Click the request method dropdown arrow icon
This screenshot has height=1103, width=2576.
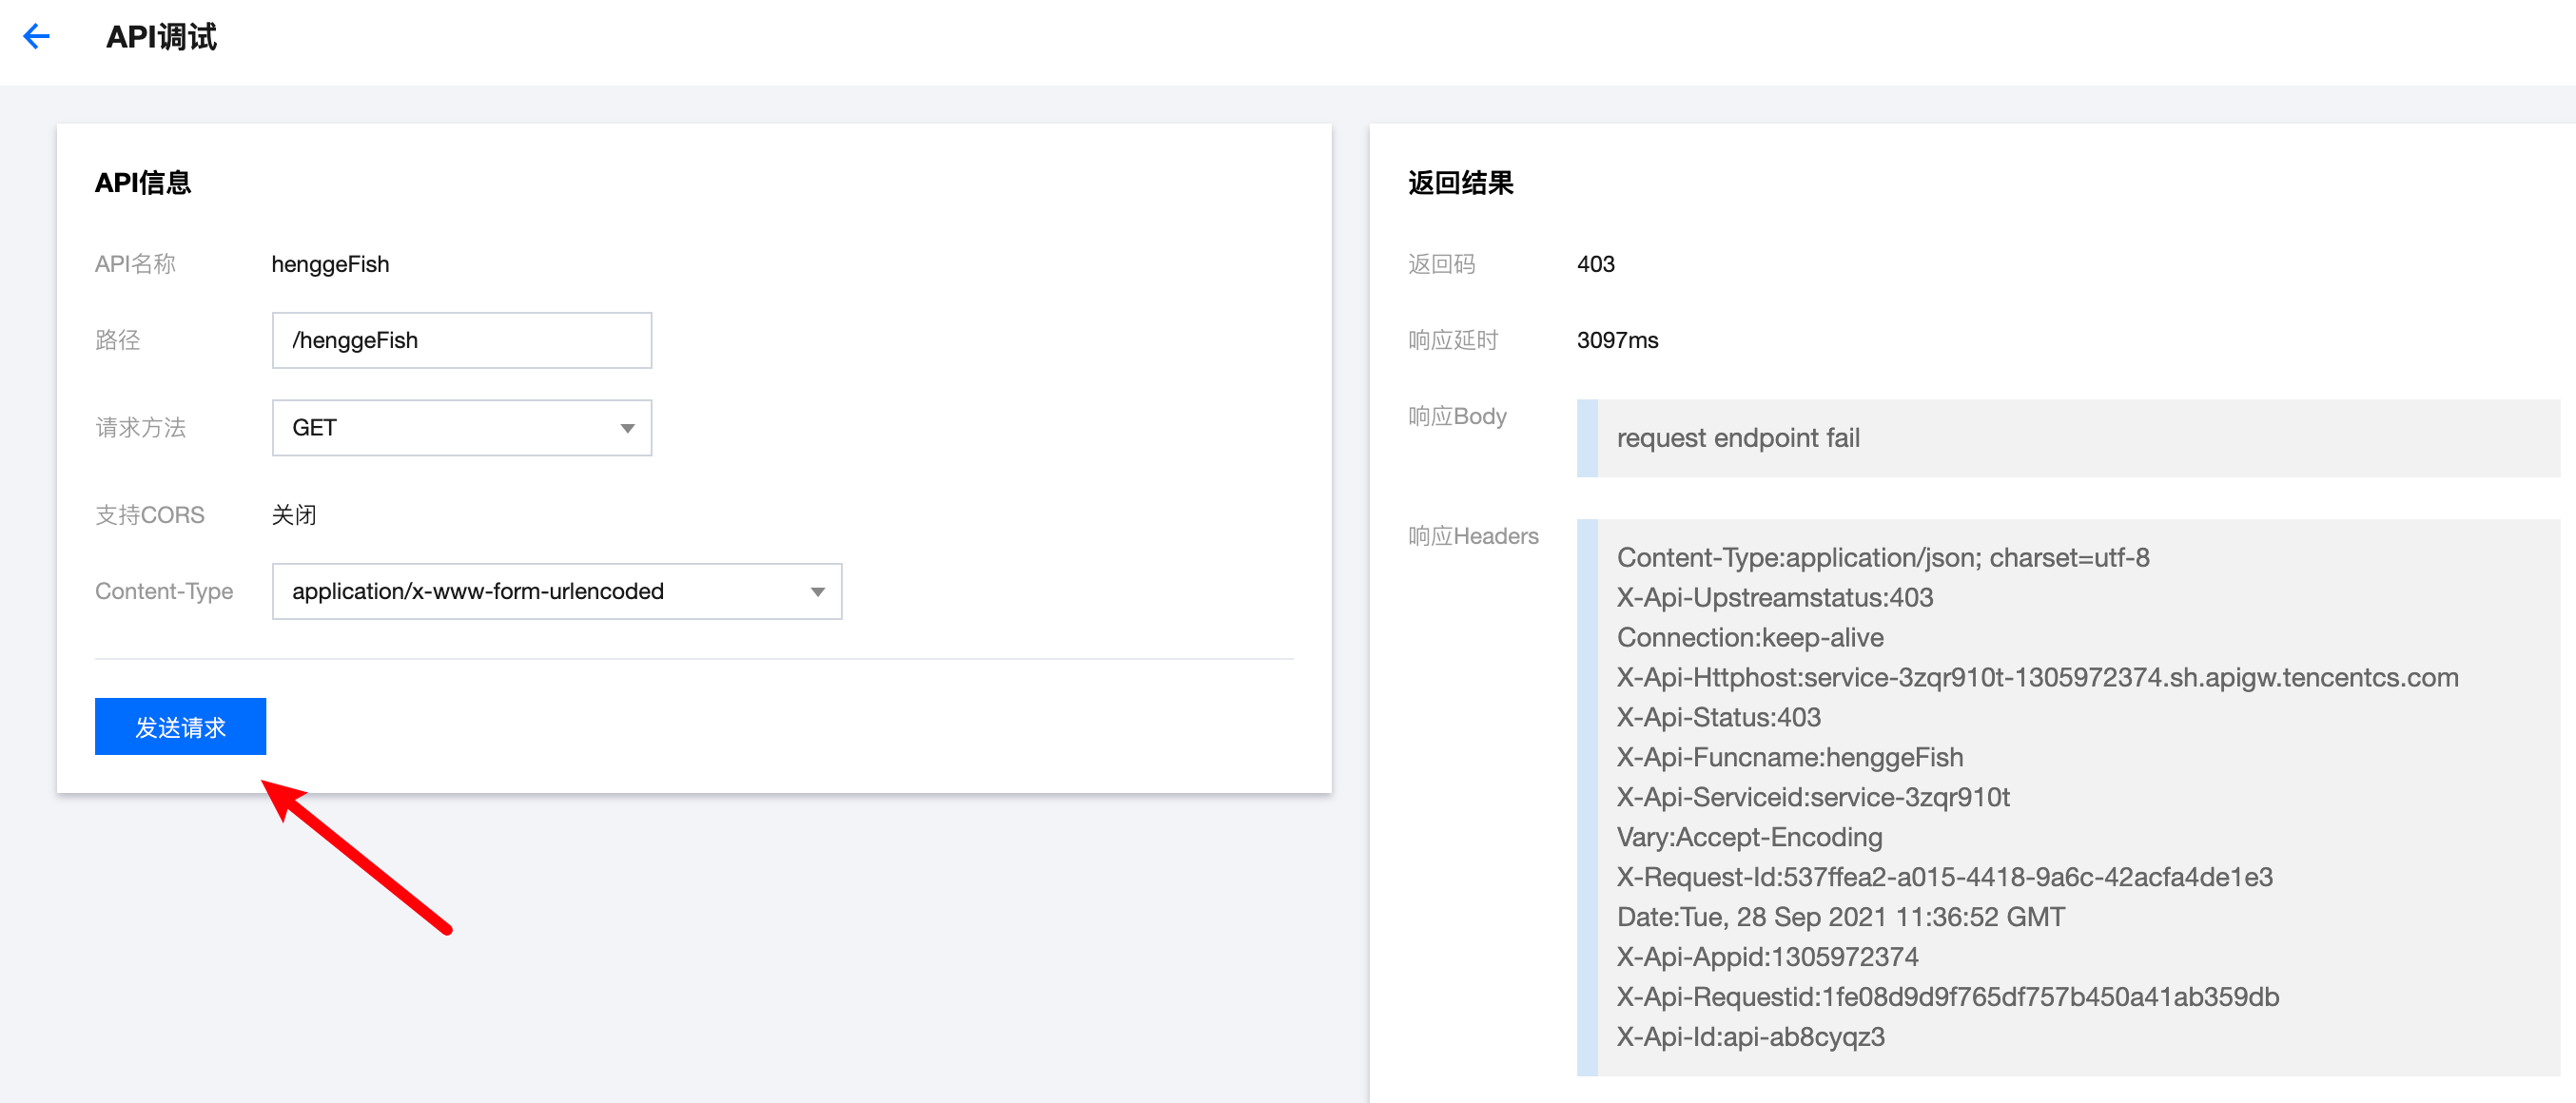[627, 428]
